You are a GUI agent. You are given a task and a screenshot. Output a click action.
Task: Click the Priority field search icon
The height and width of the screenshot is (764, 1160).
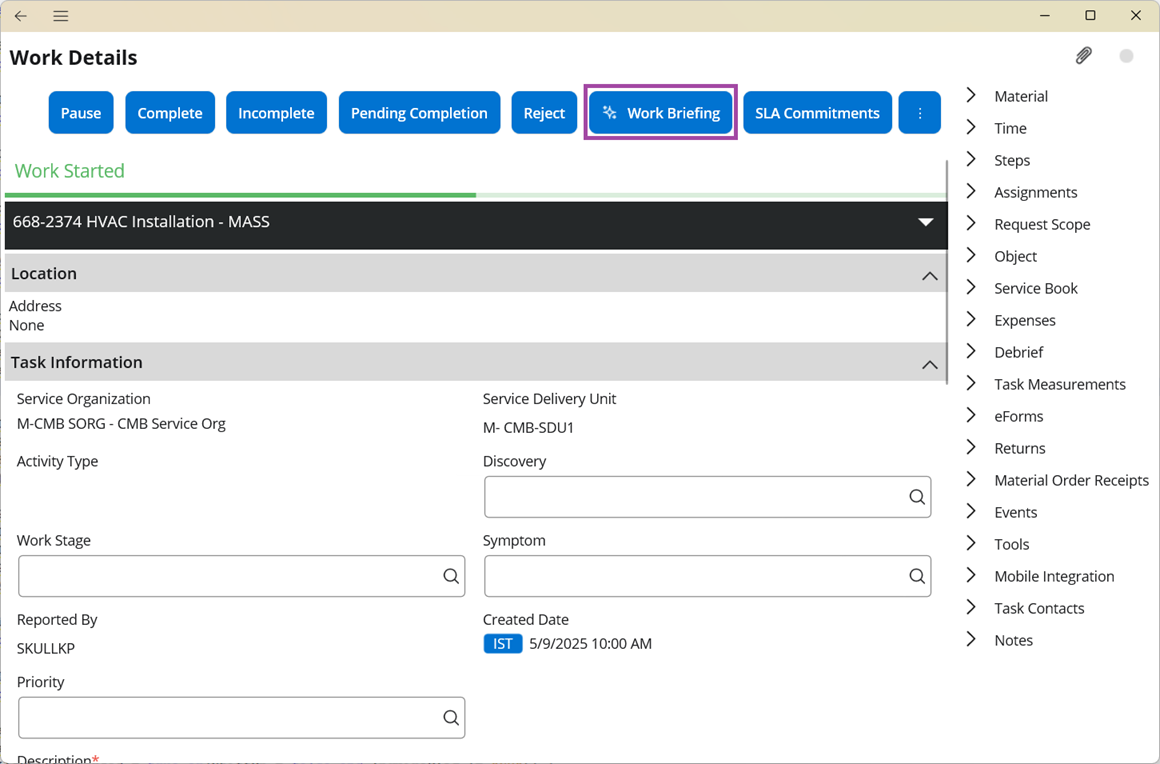pyautogui.click(x=450, y=717)
